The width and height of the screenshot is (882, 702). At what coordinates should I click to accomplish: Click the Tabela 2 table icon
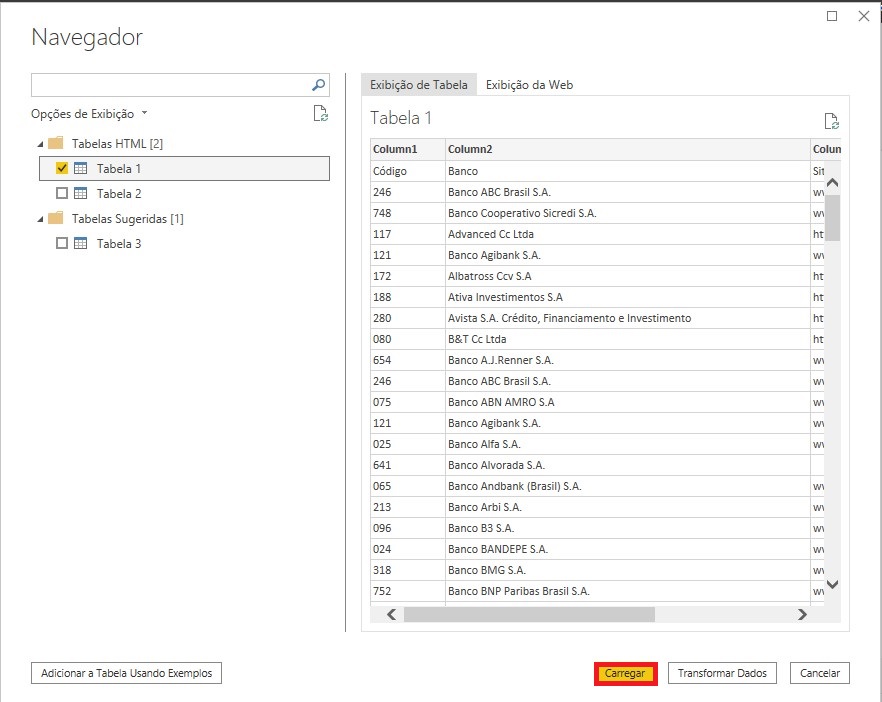click(80, 194)
